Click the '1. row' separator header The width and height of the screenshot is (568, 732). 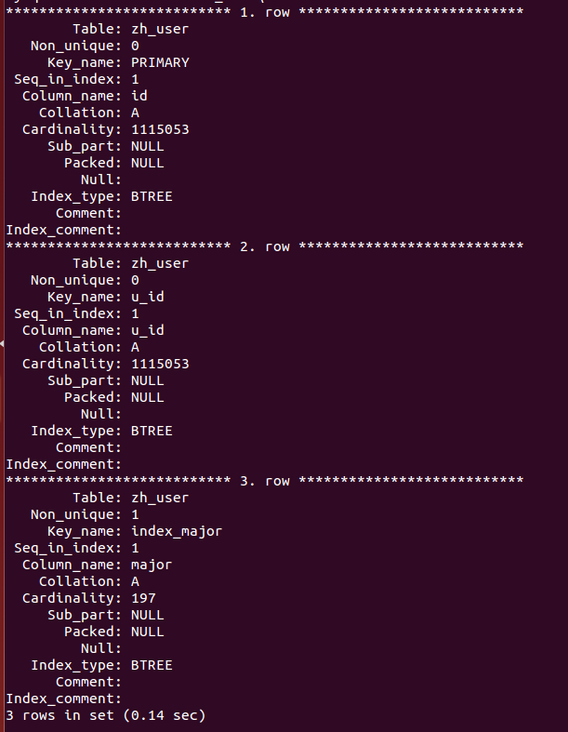pyautogui.click(x=265, y=13)
